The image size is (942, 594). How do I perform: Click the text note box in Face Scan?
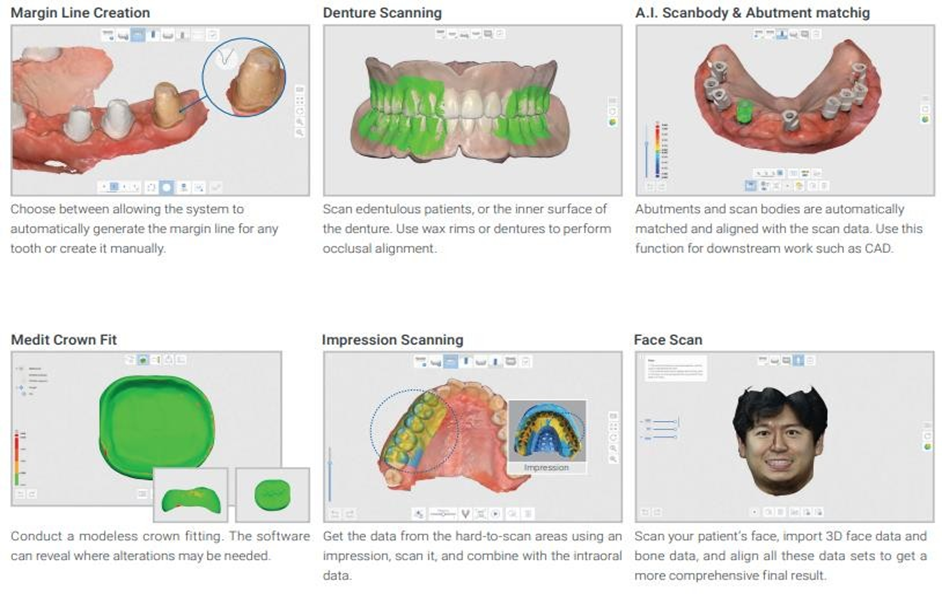(x=676, y=370)
